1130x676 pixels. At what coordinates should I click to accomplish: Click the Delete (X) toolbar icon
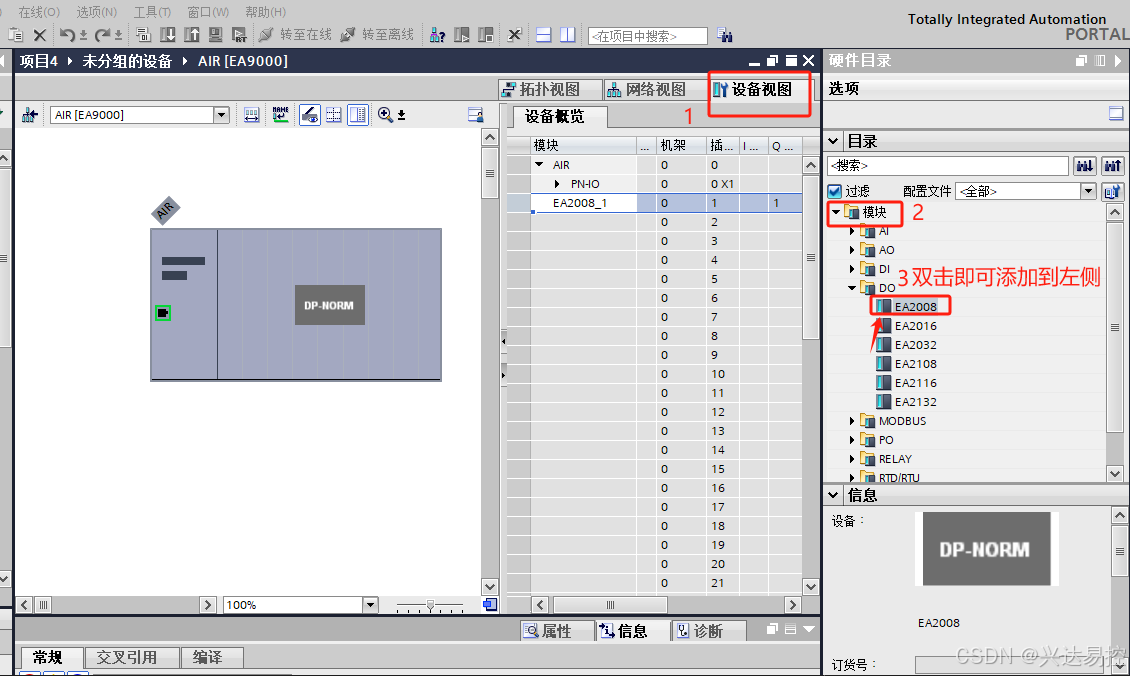pyautogui.click(x=40, y=35)
